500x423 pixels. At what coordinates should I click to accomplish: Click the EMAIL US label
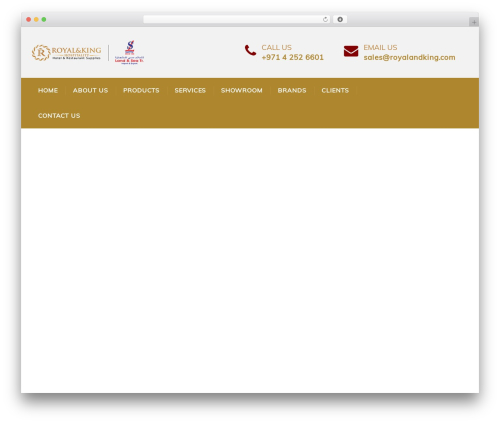coord(380,47)
